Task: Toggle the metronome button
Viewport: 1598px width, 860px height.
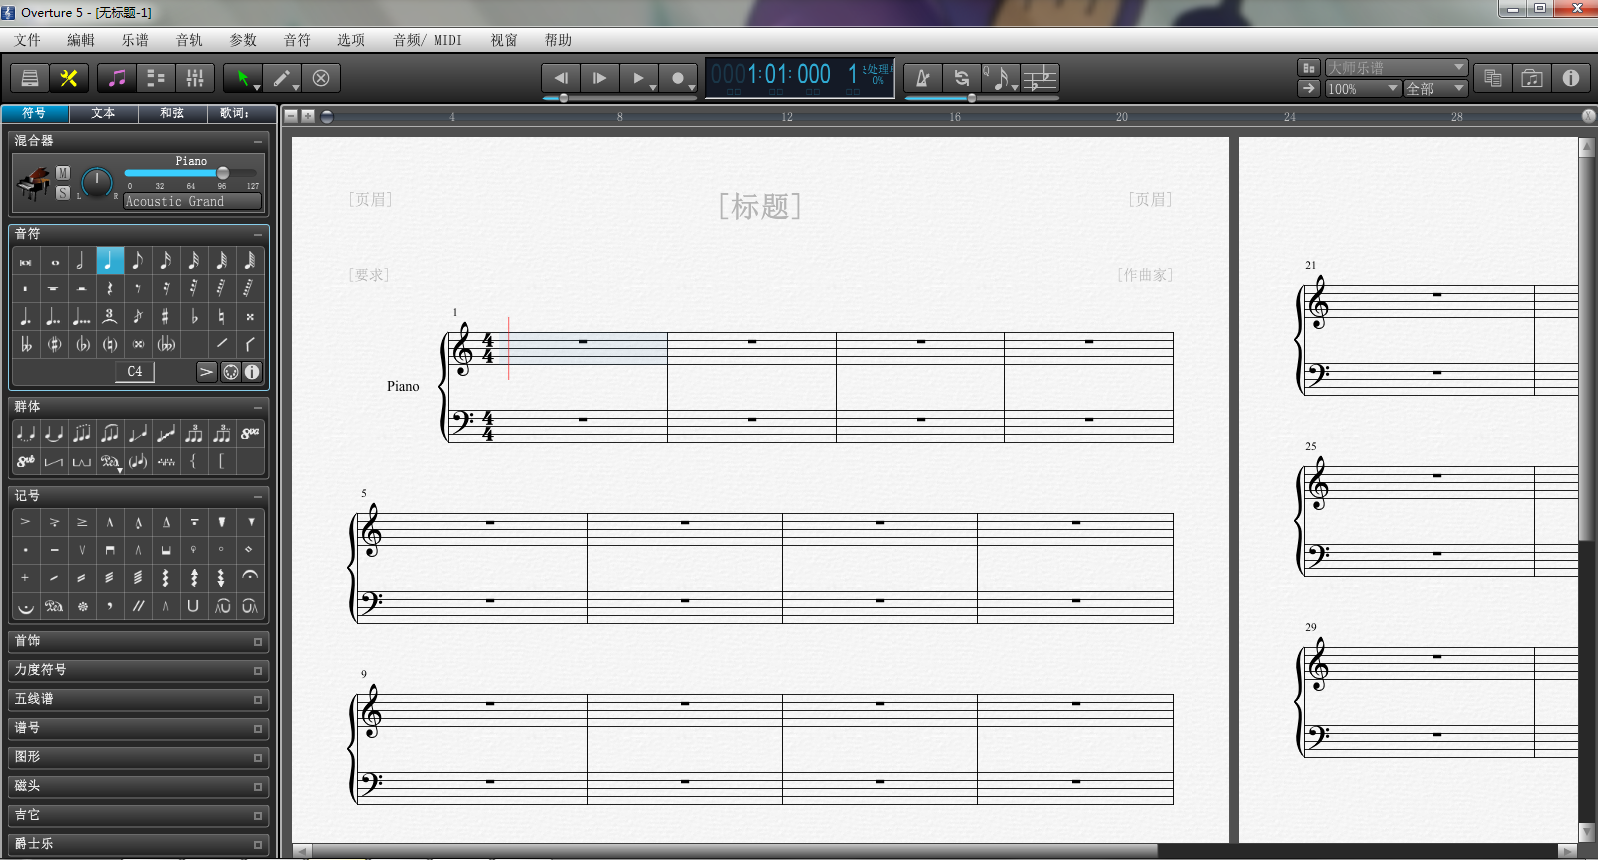Action: 922,78
